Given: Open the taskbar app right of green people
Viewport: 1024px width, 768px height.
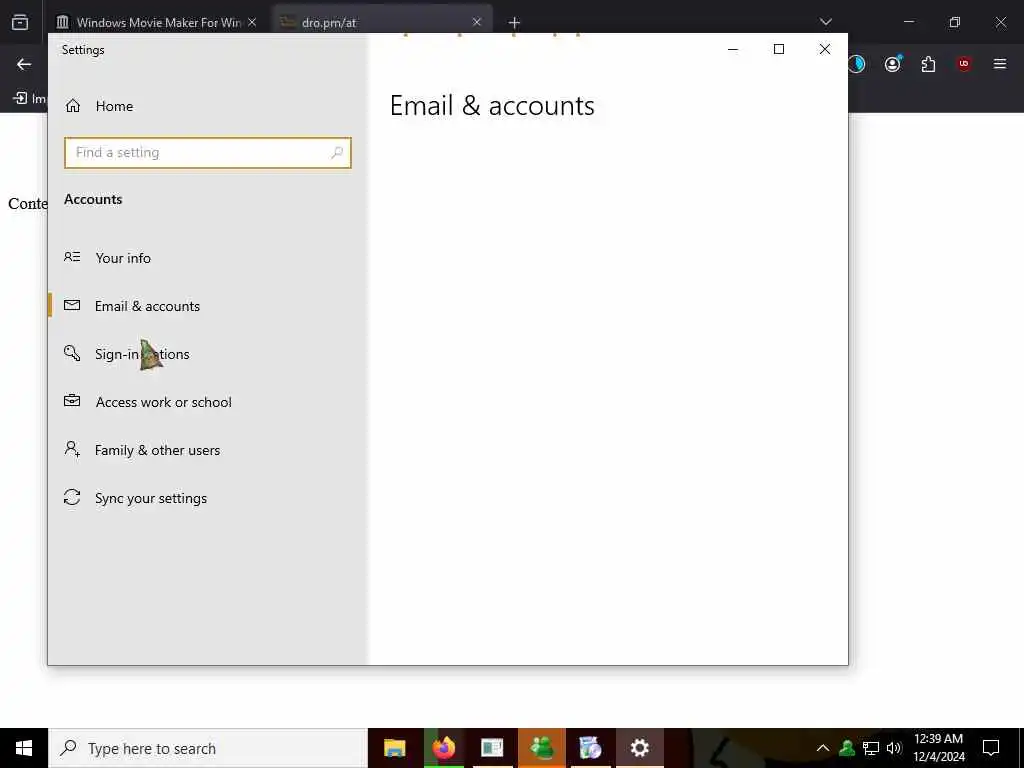Looking at the screenshot, I should tap(590, 748).
